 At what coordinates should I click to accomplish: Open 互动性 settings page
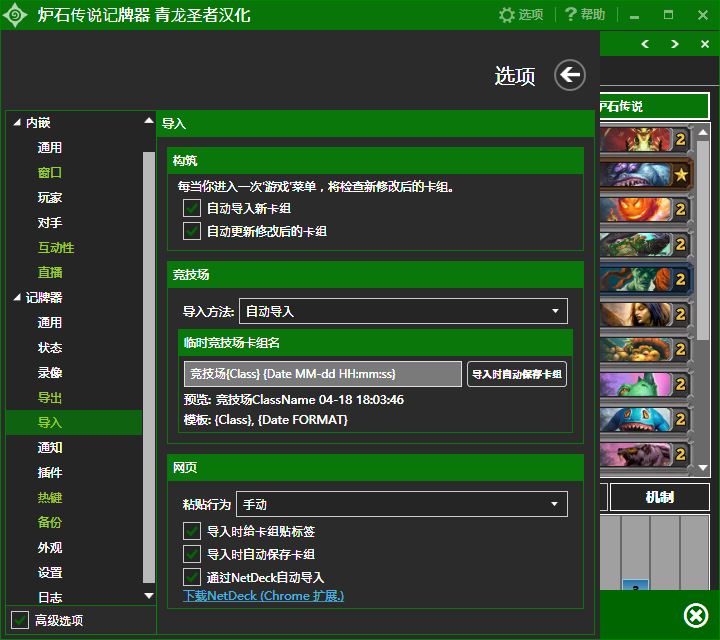point(56,247)
